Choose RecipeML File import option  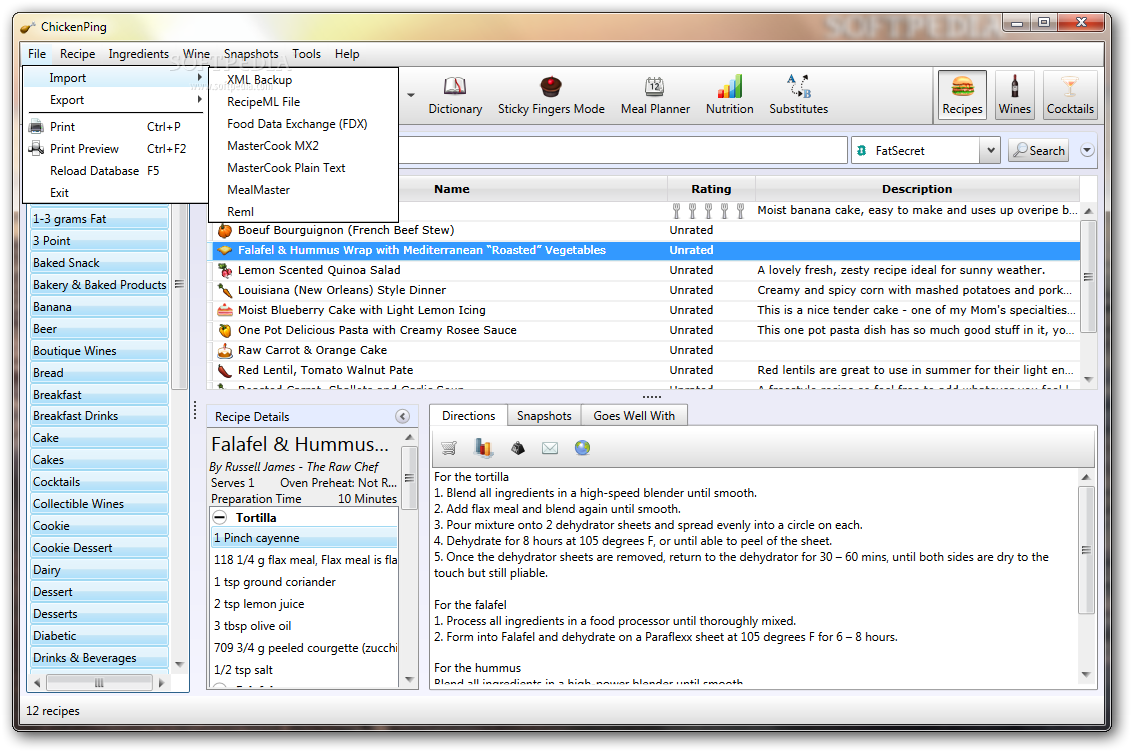[x=303, y=102]
